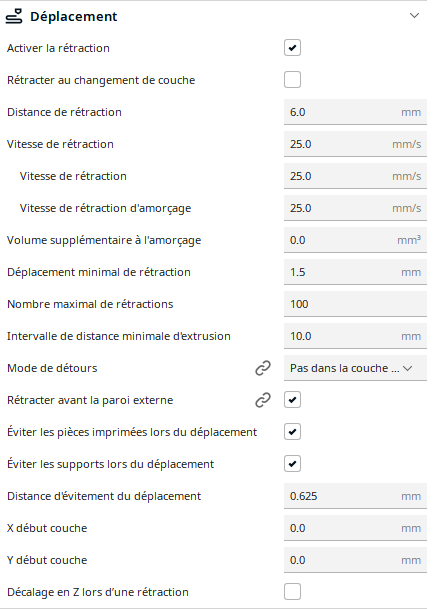The height and width of the screenshot is (609, 435).
Task: Edit Déplacement minimal de rétraction value
Action: [x=355, y=272]
